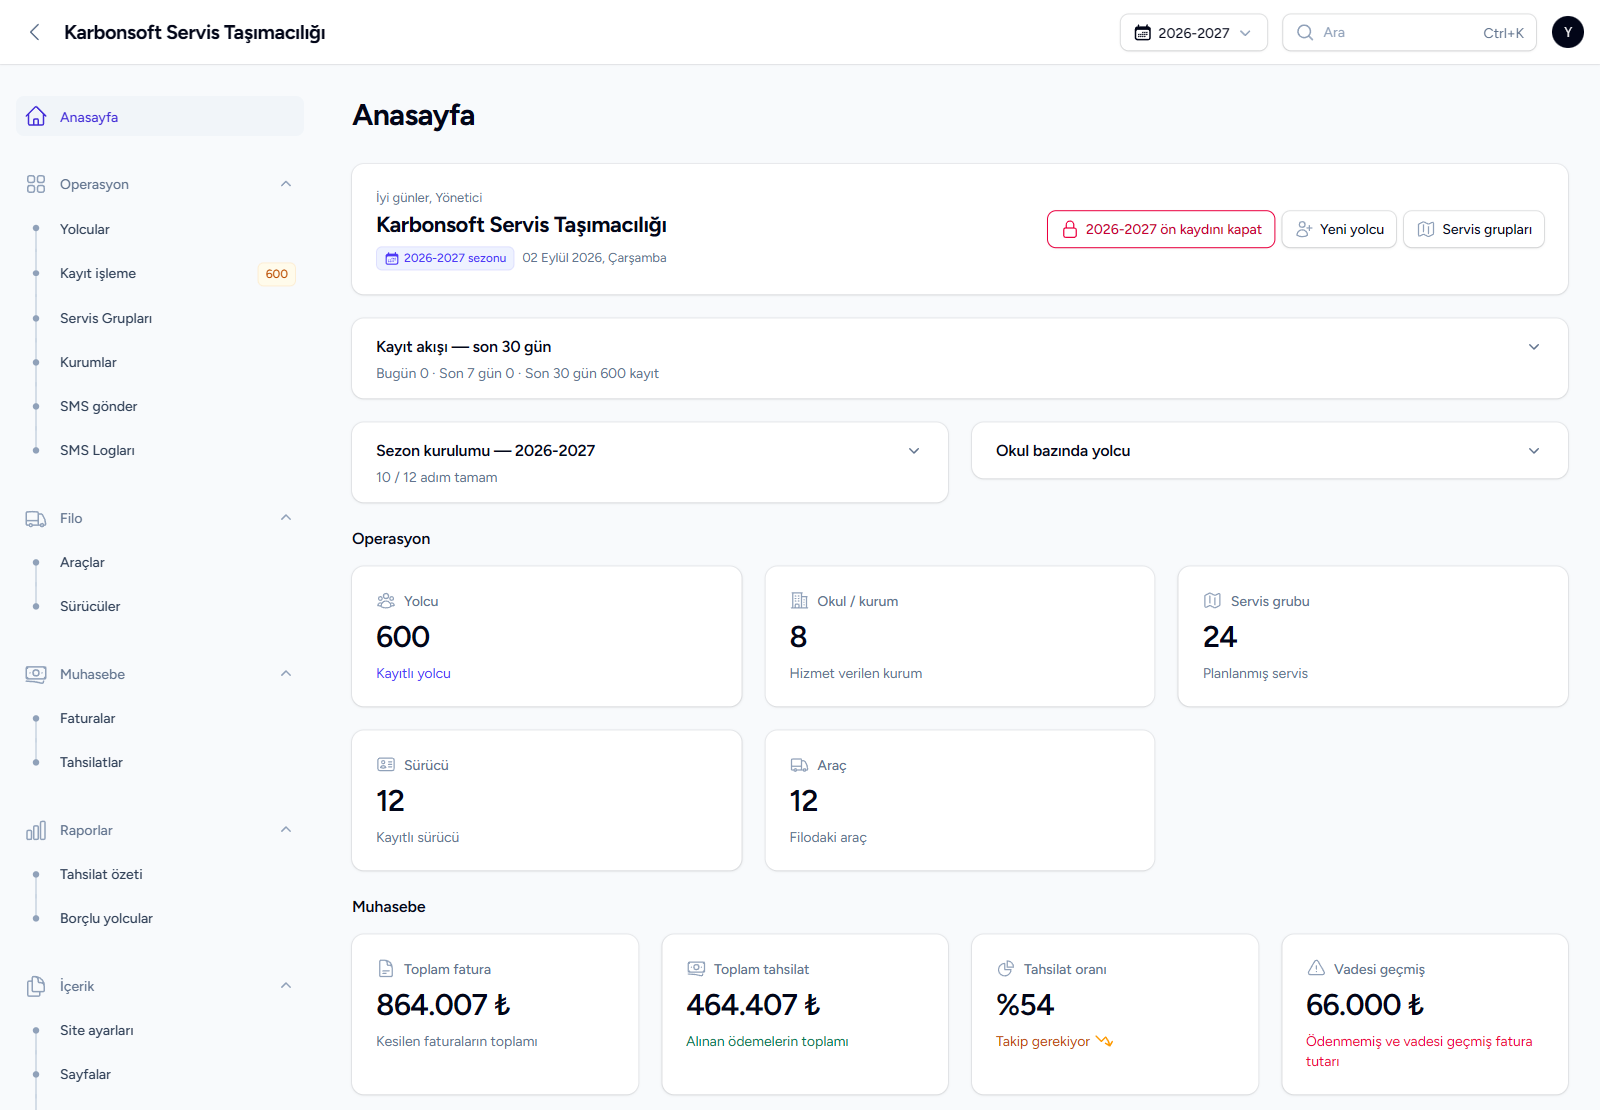Click the lock icon on ön kaydını kapat

[x=1069, y=229]
